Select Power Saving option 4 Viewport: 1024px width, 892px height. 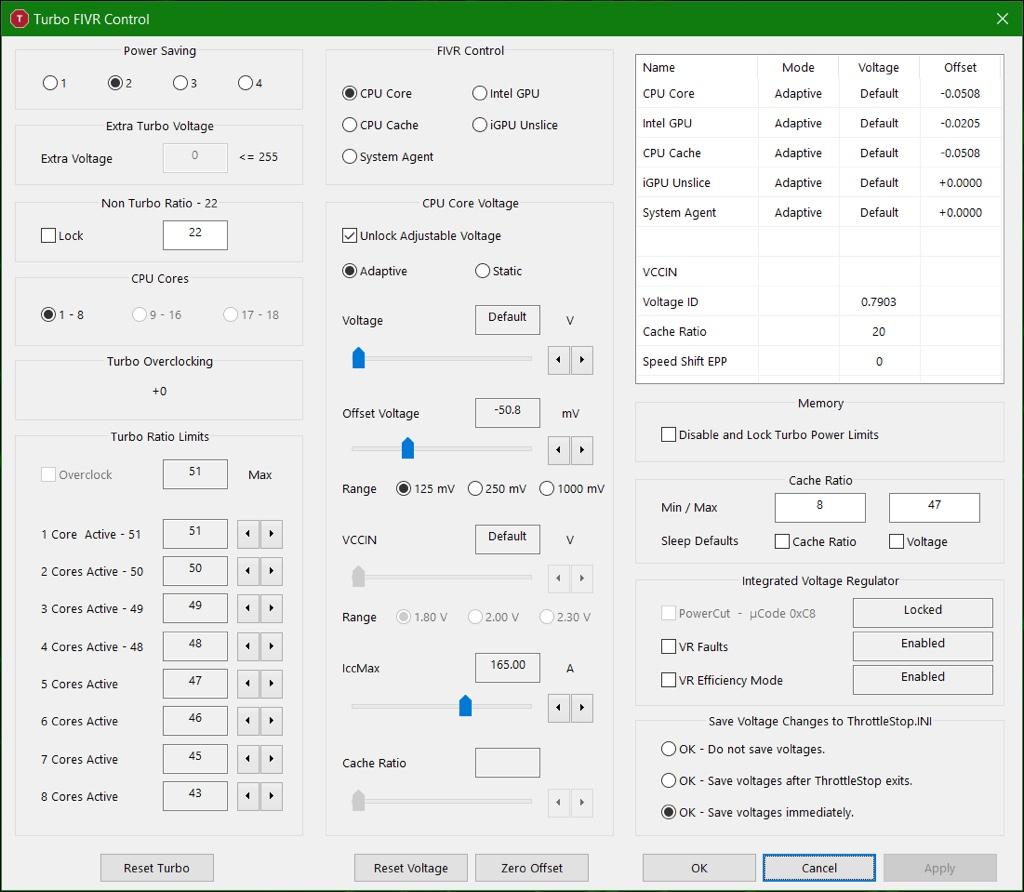[x=250, y=83]
